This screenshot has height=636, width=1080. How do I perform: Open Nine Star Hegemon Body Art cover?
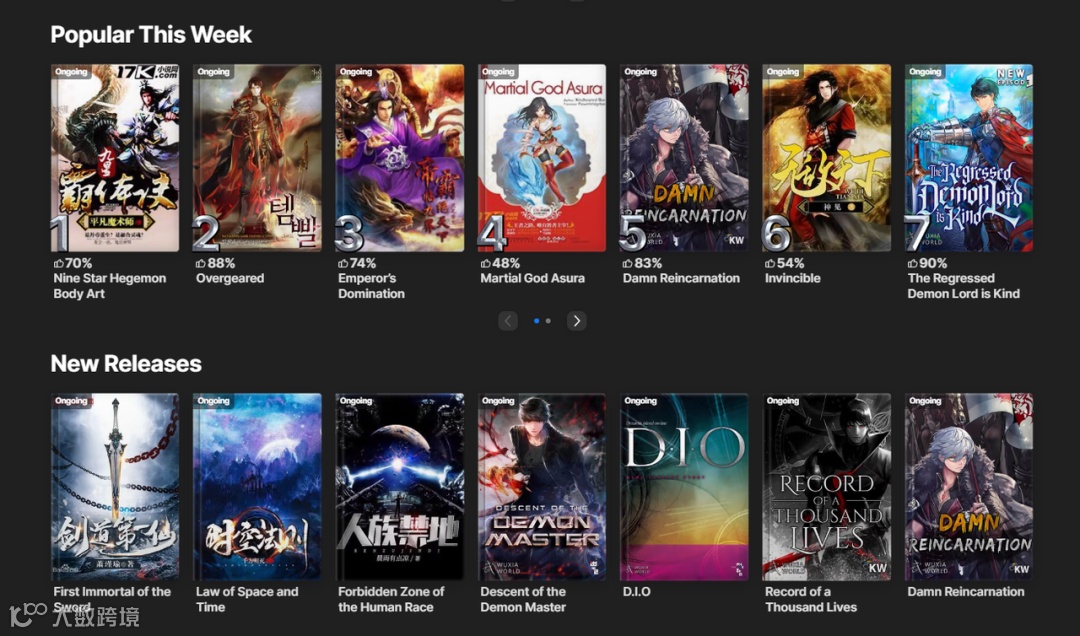point(115,158)
